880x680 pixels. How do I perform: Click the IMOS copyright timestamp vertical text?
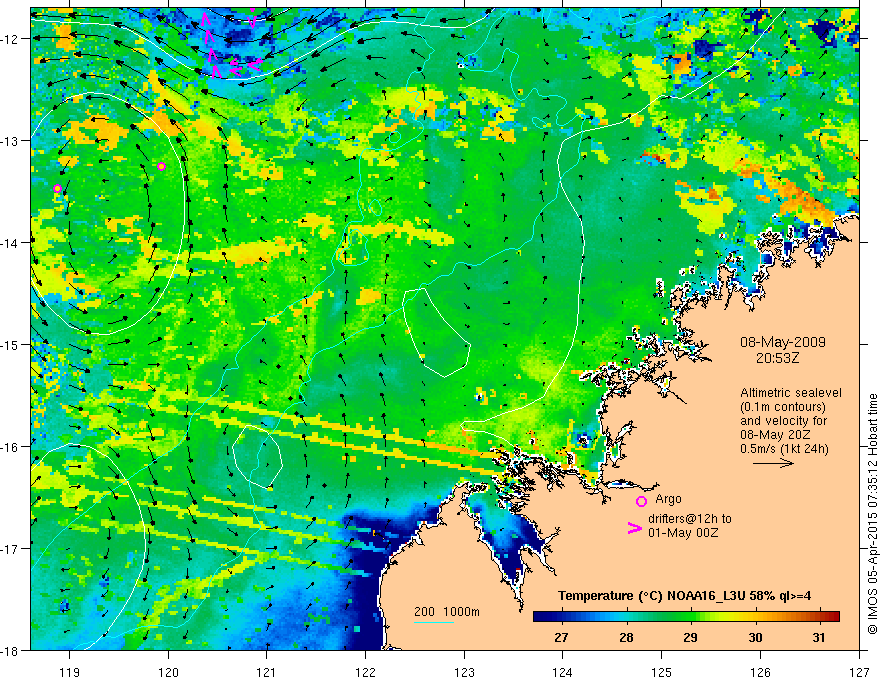coord(872,515)
